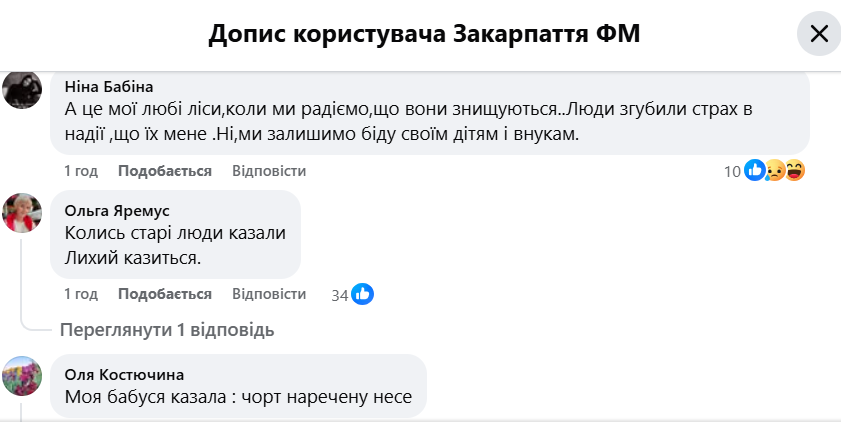Close the Закарпаття ФМ post dialog
Image resolution: width=841 pixels, height=429 pixels.
[819, 34]
